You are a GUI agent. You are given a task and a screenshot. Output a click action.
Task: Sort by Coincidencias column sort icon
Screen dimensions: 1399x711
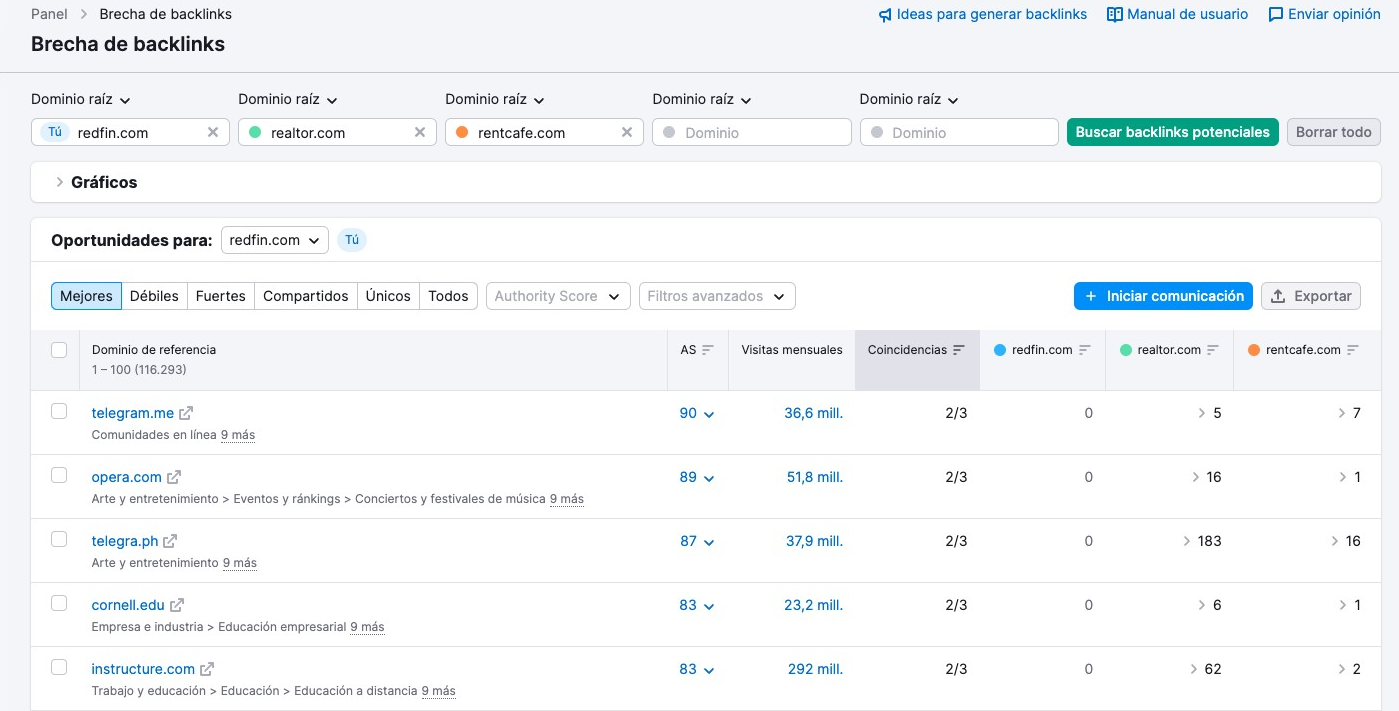[959, 350]
